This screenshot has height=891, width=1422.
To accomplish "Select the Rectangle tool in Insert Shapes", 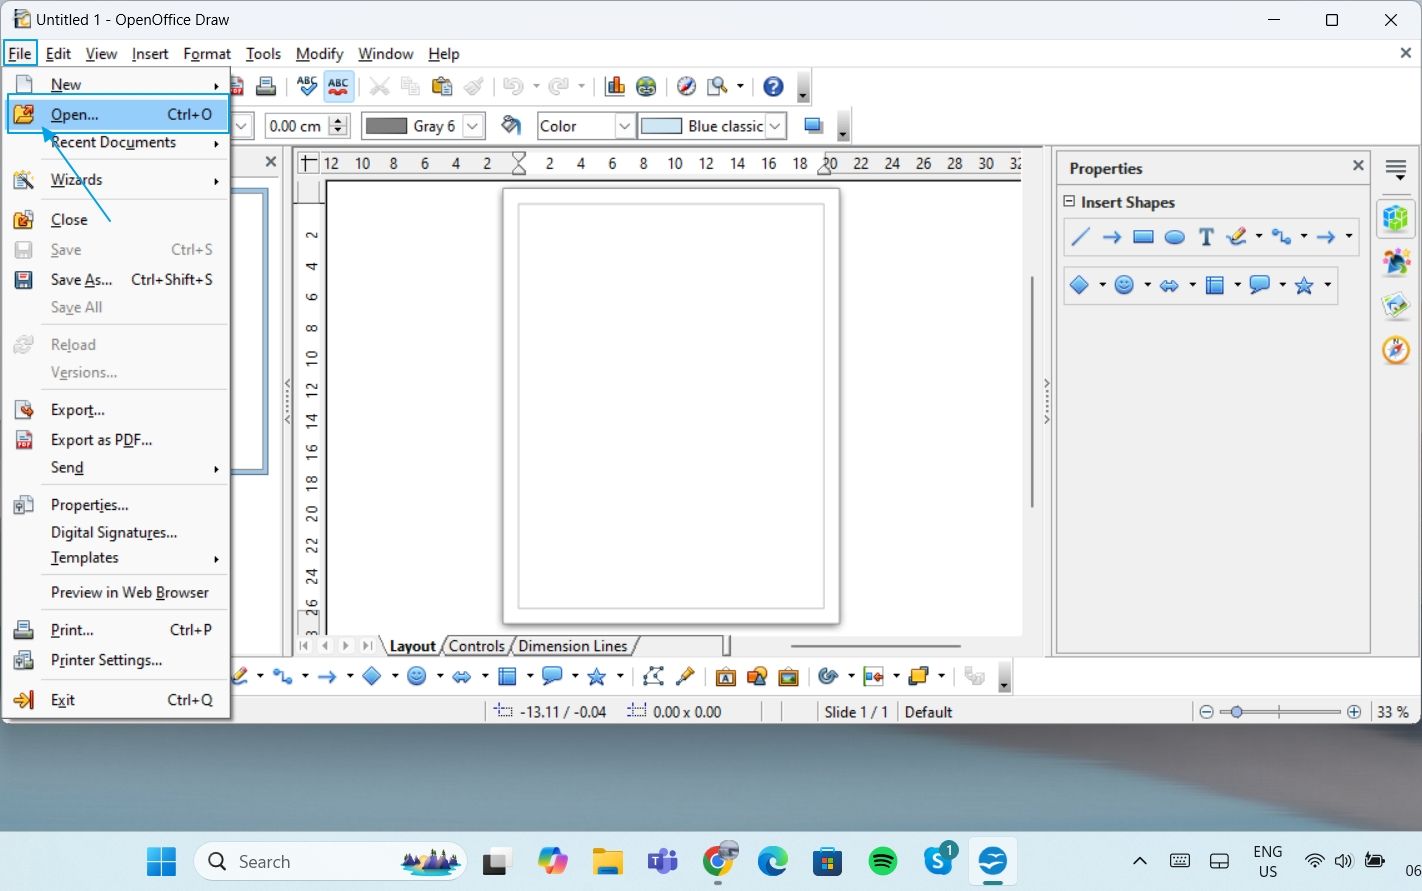I will 1143,237.
